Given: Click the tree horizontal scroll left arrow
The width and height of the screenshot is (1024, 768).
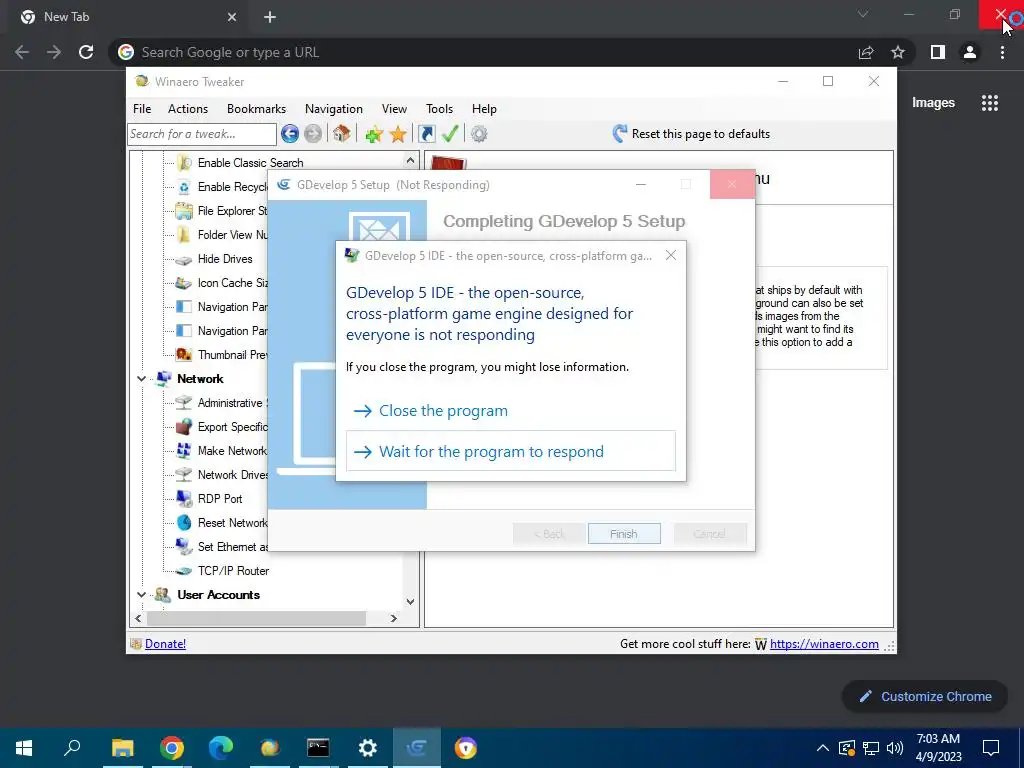Looking at the screenshot, I should pos(138,618).
